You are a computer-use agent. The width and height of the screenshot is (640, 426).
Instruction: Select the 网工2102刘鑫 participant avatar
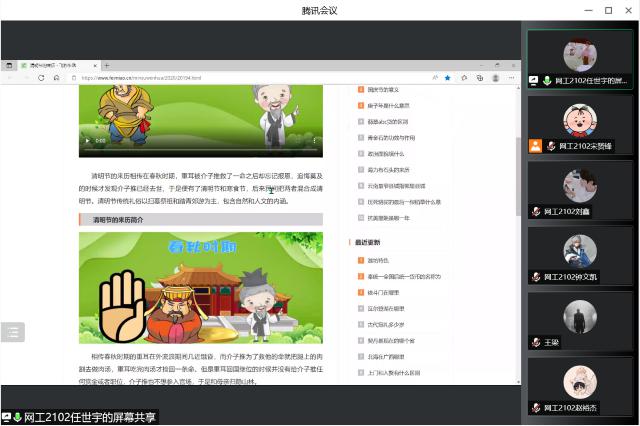tap(580, 186)
